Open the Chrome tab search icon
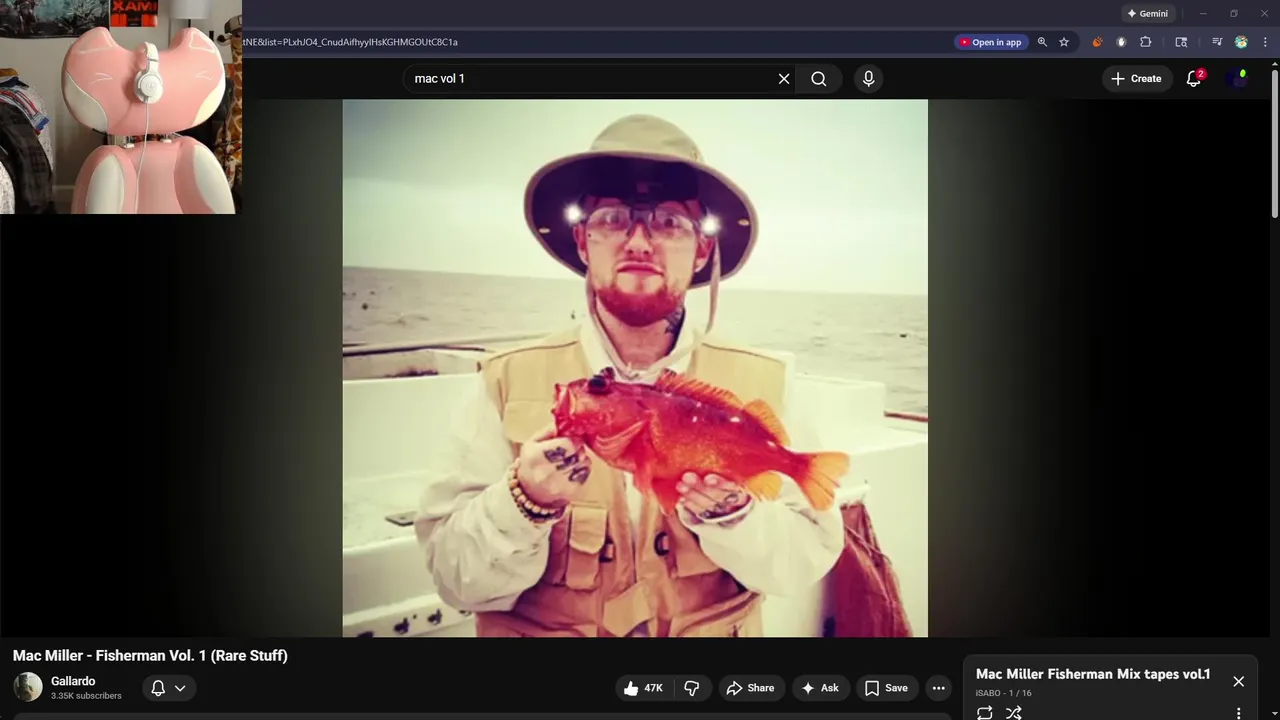Viewport: 1280px width, 720px height. tap(1181, 42)
